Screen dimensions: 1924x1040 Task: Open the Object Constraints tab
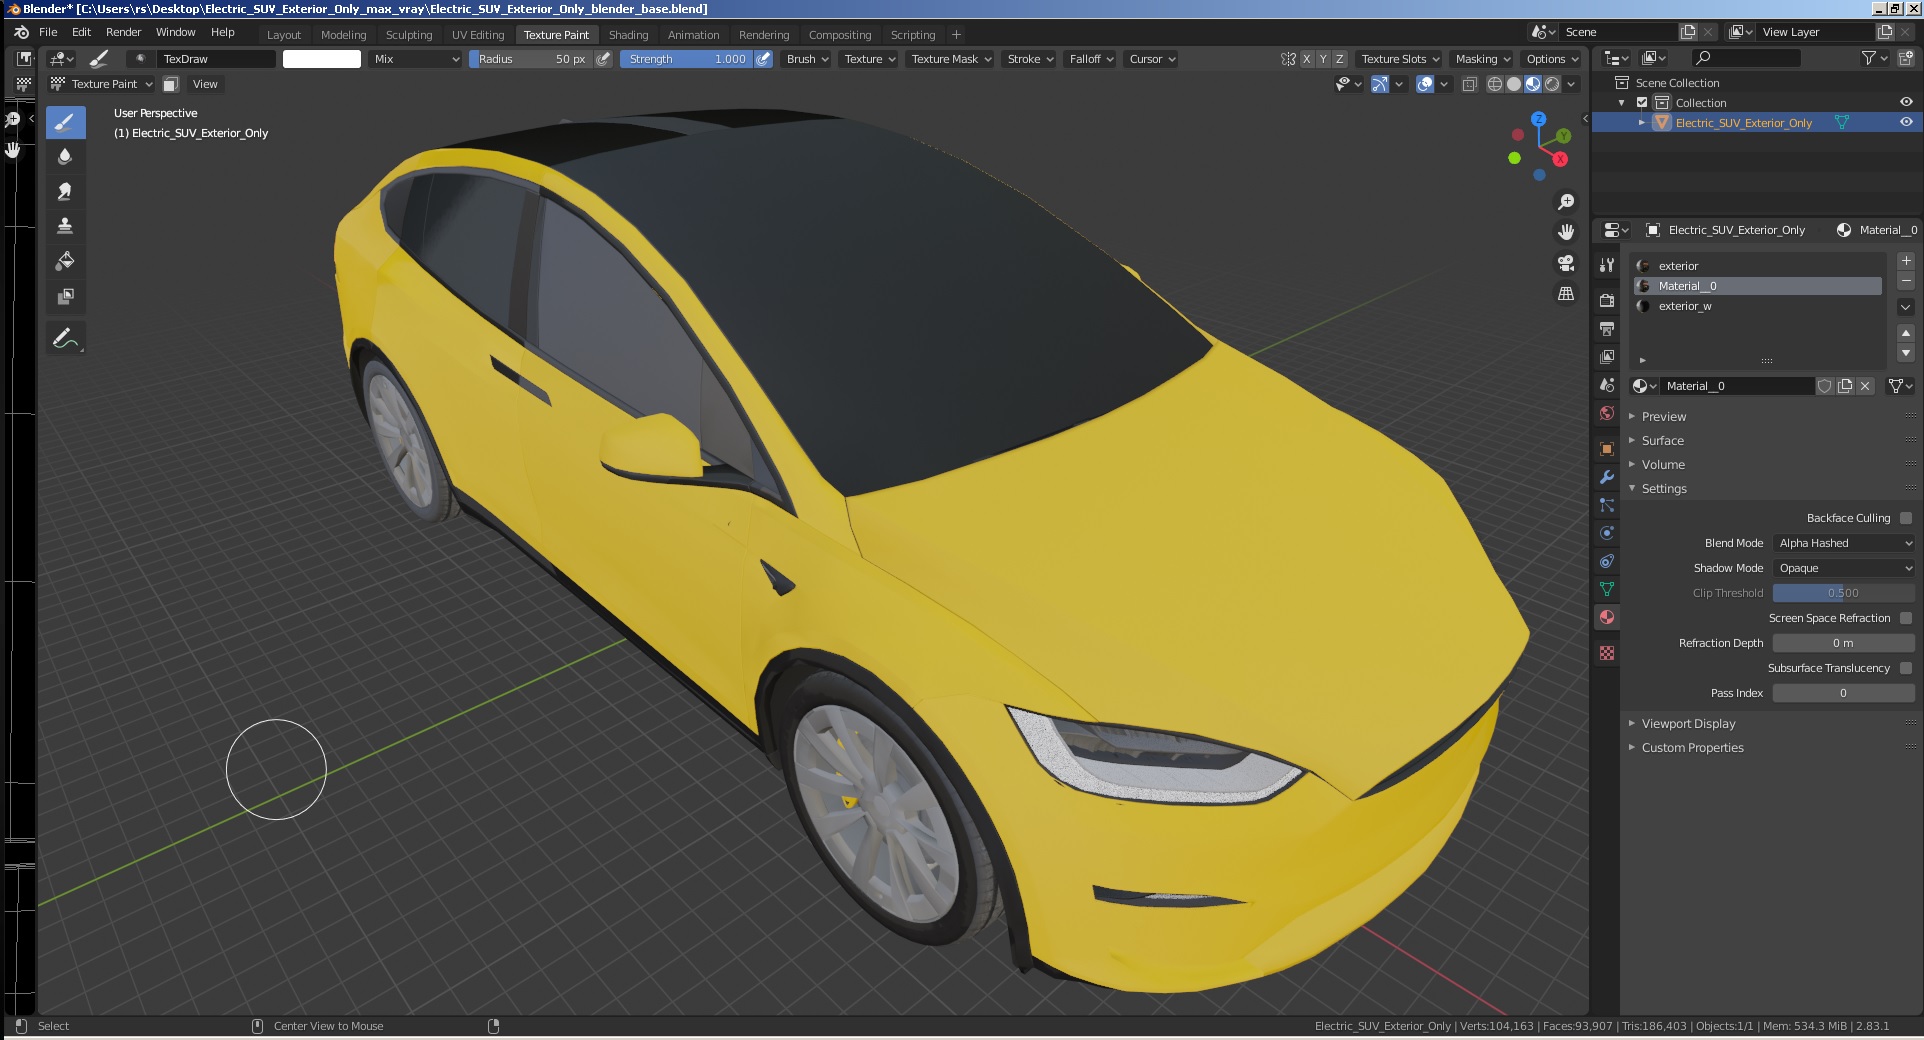pos(1607,561)
